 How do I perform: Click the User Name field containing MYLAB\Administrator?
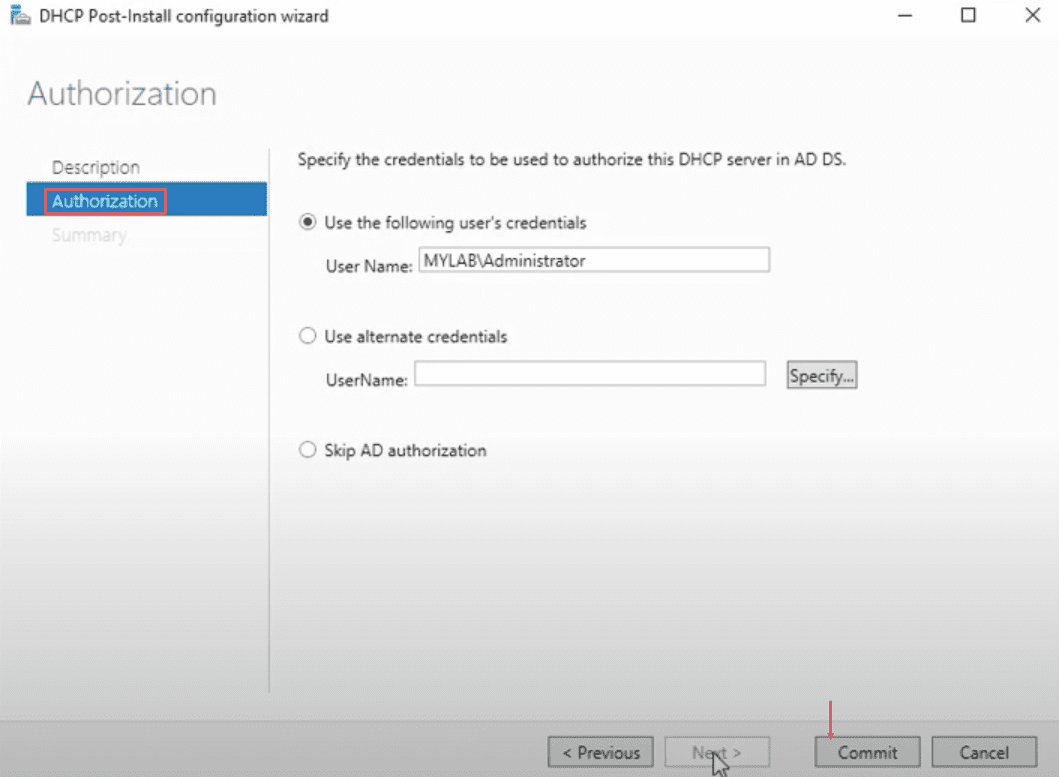point(594,260)
